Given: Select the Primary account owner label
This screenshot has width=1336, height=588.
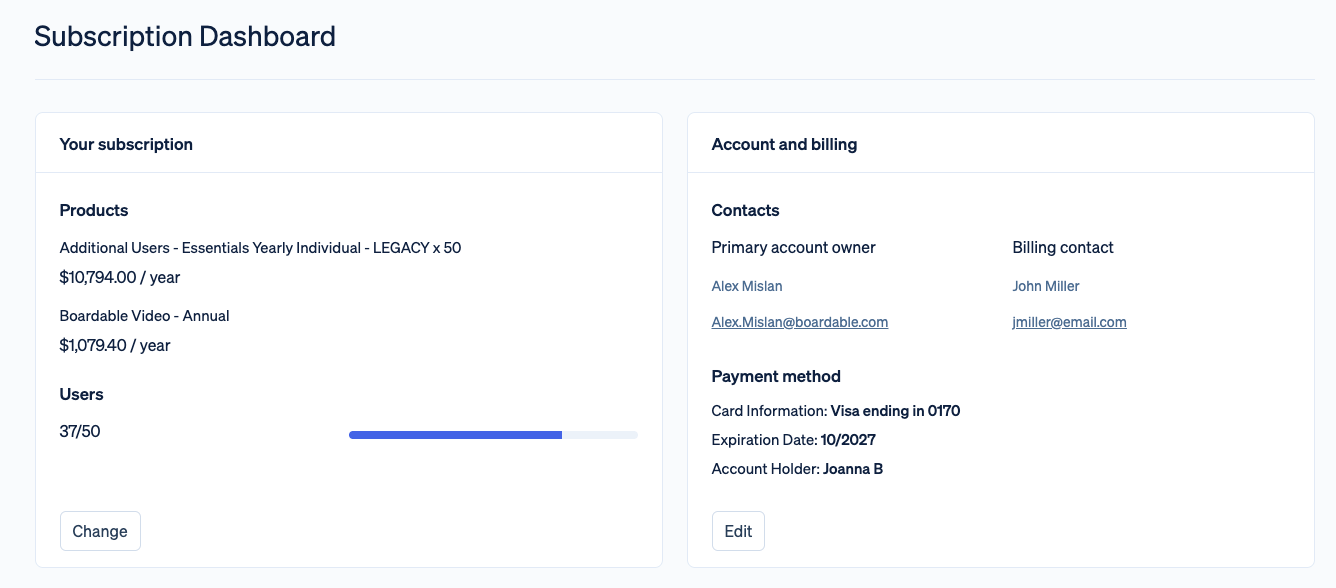Looking at the screenshot, I should [x=794, y=247].
